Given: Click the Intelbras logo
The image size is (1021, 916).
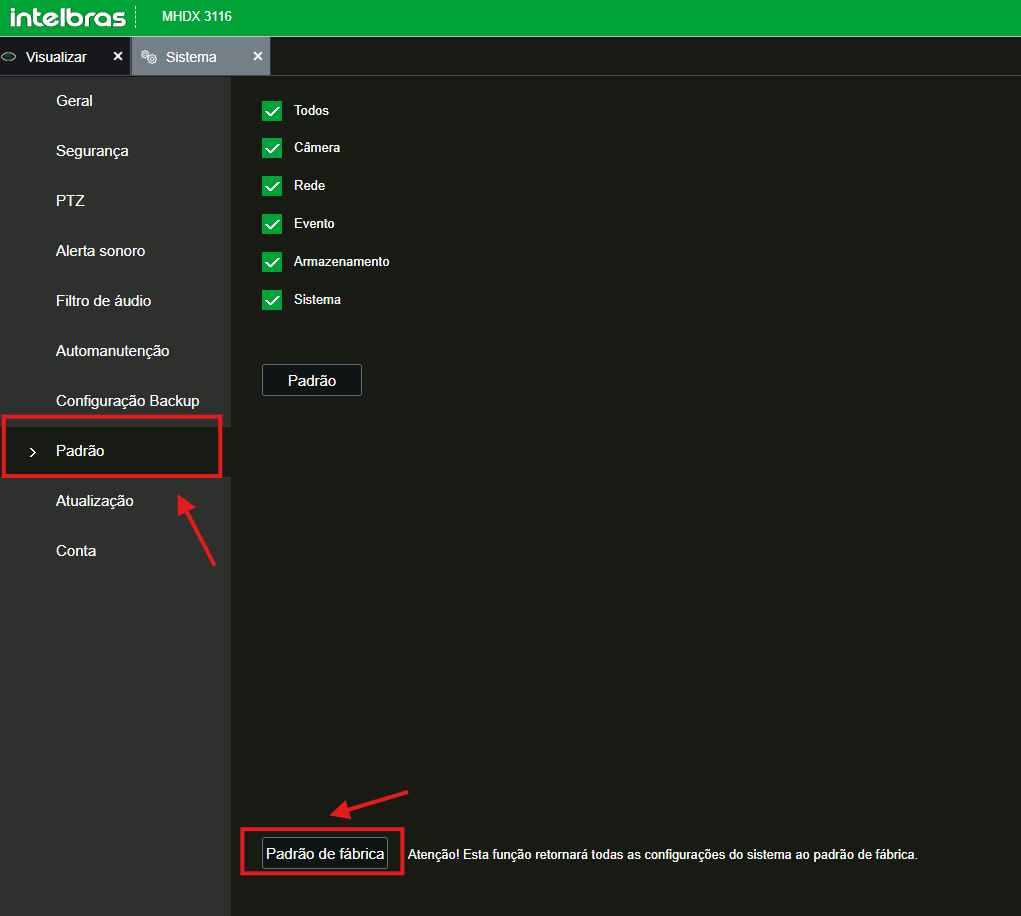Looking at the screenshot, I should 68,17.
